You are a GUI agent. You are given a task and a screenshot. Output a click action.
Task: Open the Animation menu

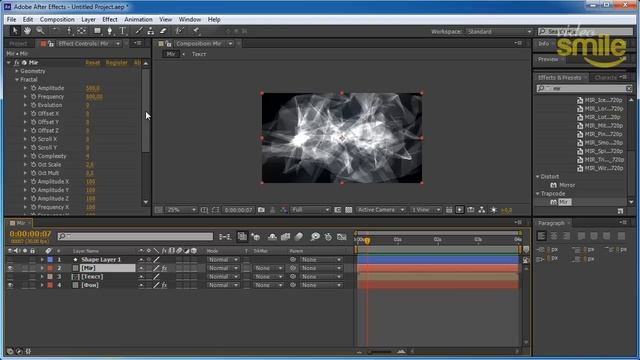pos(138,19)
